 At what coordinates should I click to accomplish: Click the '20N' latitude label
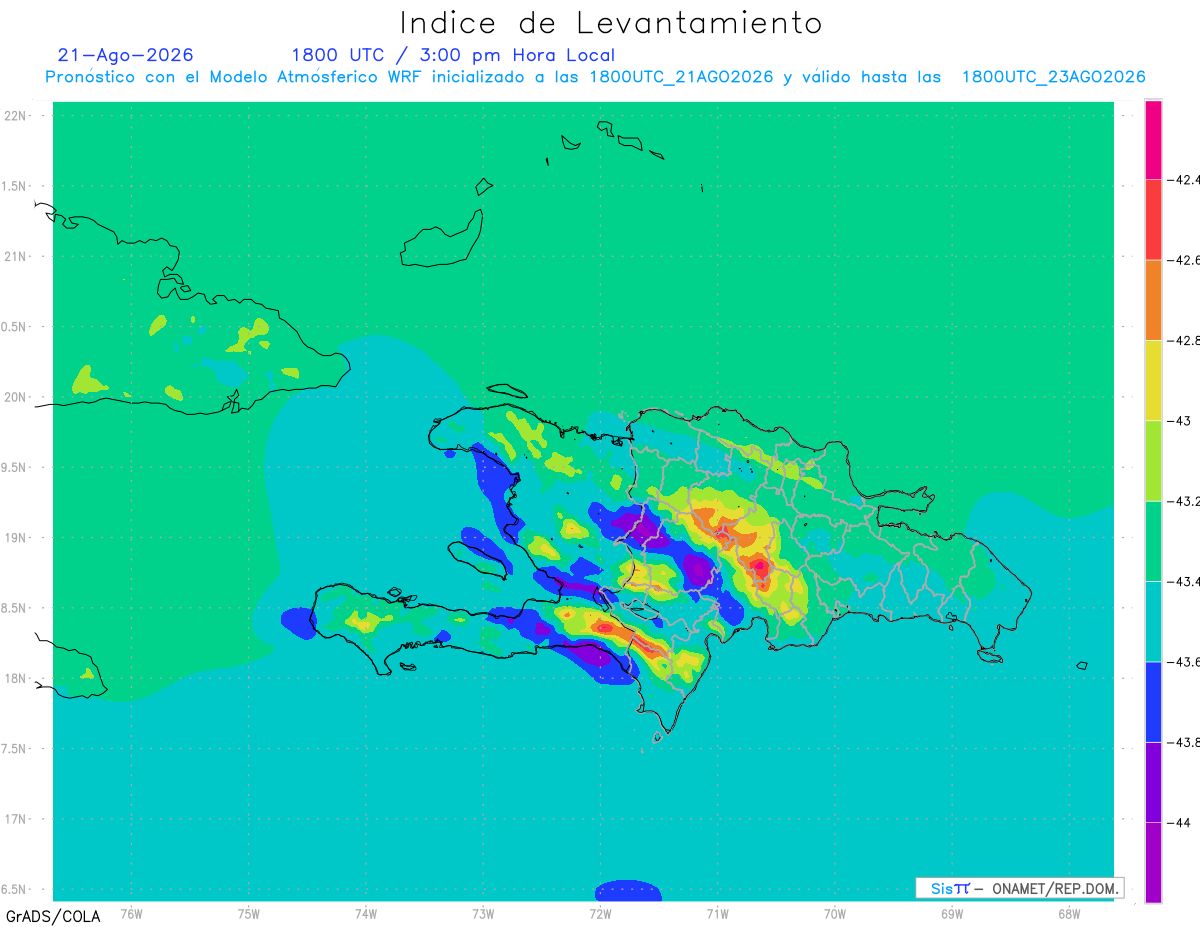click(16, 397)
